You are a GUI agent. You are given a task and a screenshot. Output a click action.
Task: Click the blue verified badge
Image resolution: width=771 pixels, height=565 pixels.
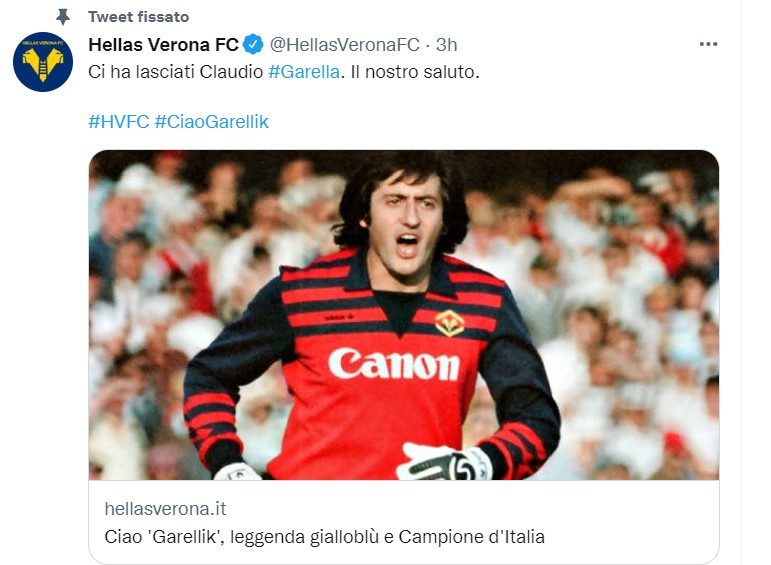tap(253, 45)
